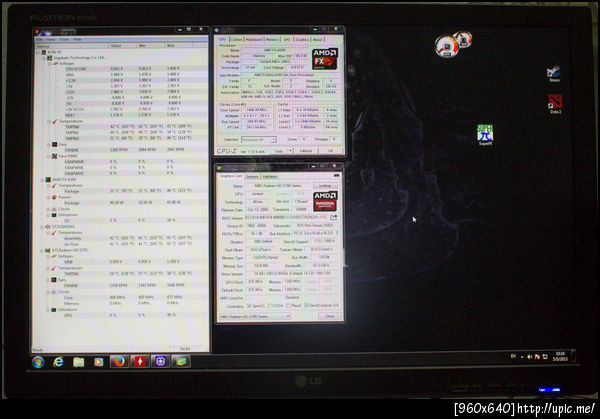Open Windows Explorer folder icon in taskbar

tap(78, 362)
